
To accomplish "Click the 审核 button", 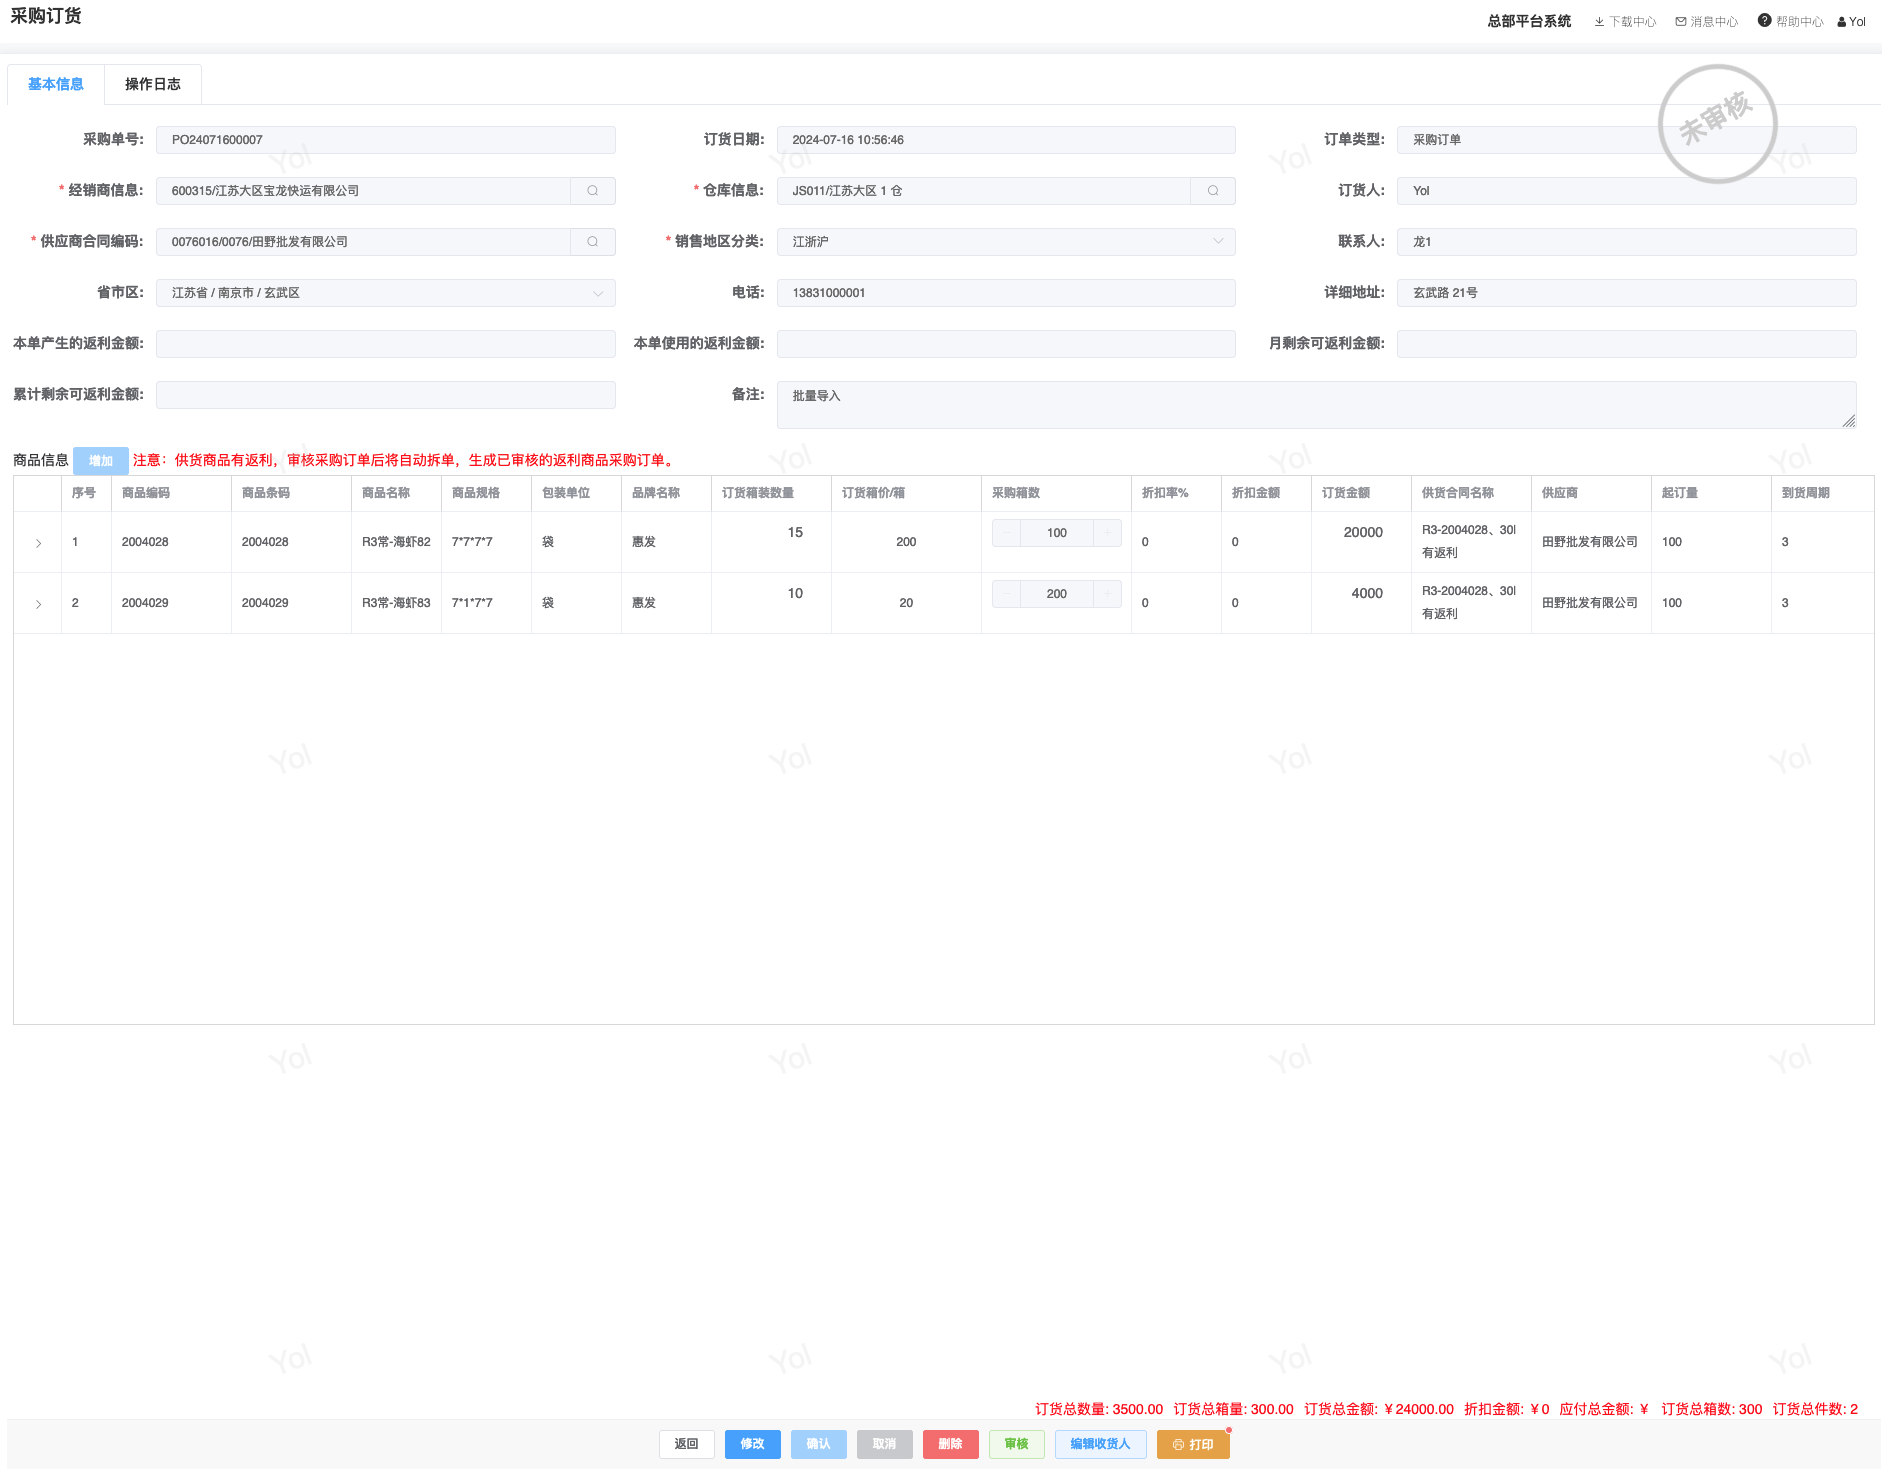I will [x=1017, y=1444].
